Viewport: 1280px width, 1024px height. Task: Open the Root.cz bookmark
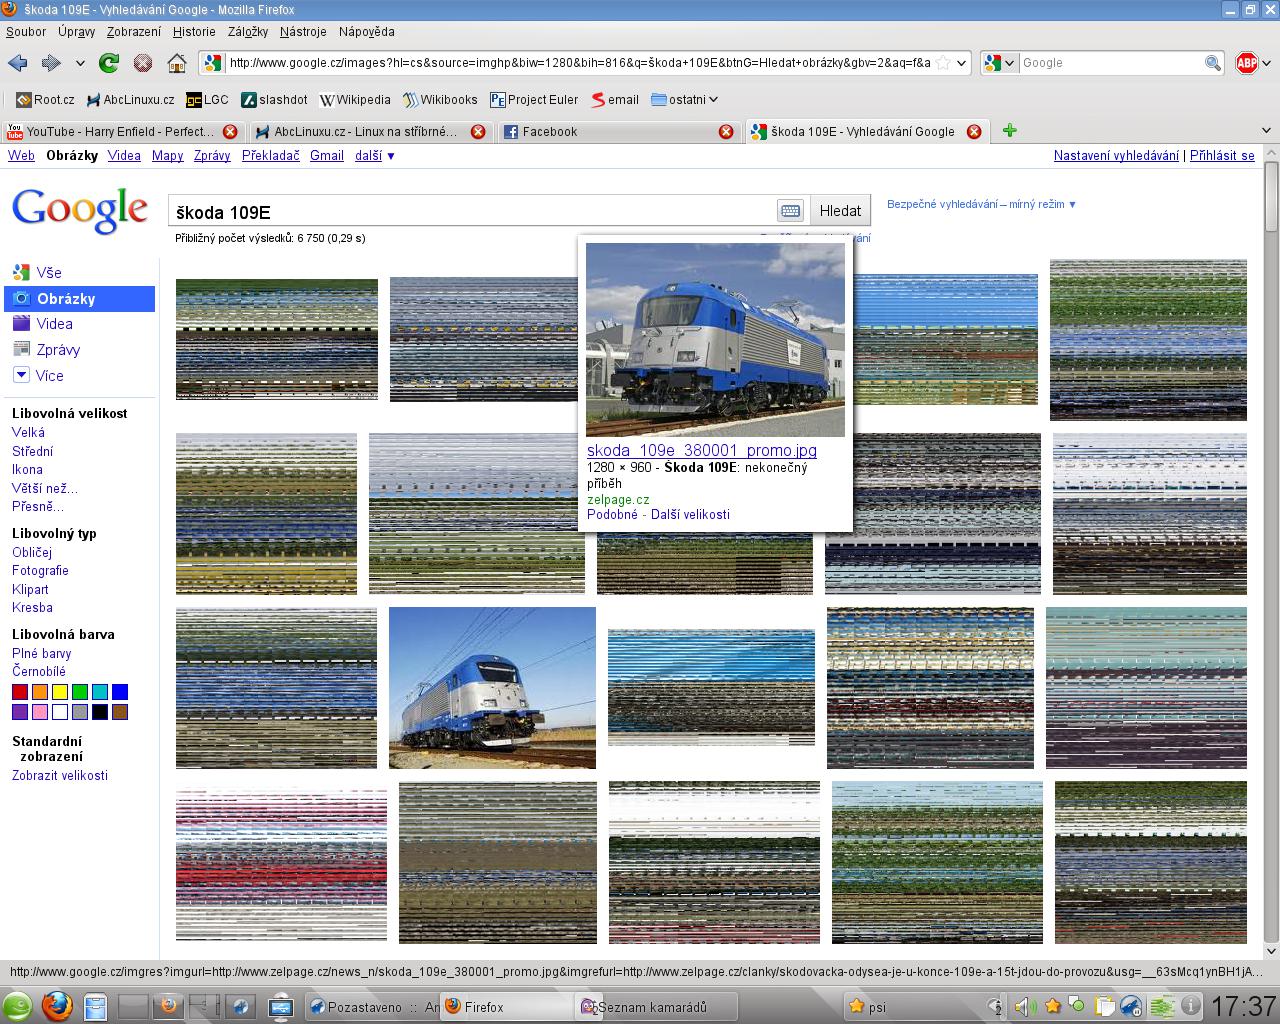(x=45, y=99)
